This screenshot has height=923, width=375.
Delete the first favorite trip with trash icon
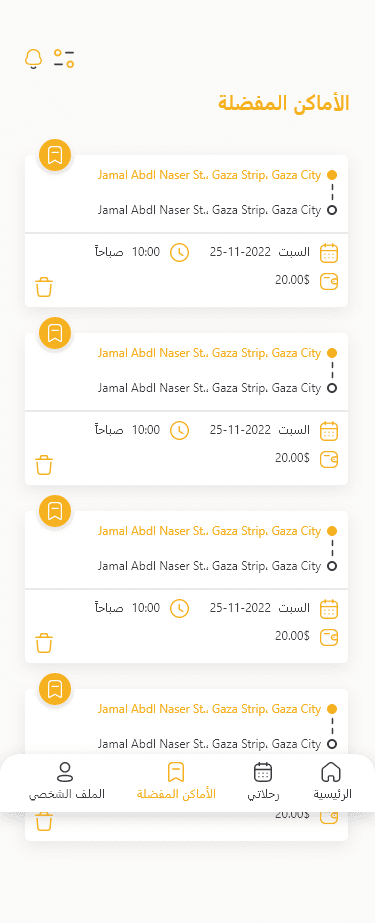point(44,287)
